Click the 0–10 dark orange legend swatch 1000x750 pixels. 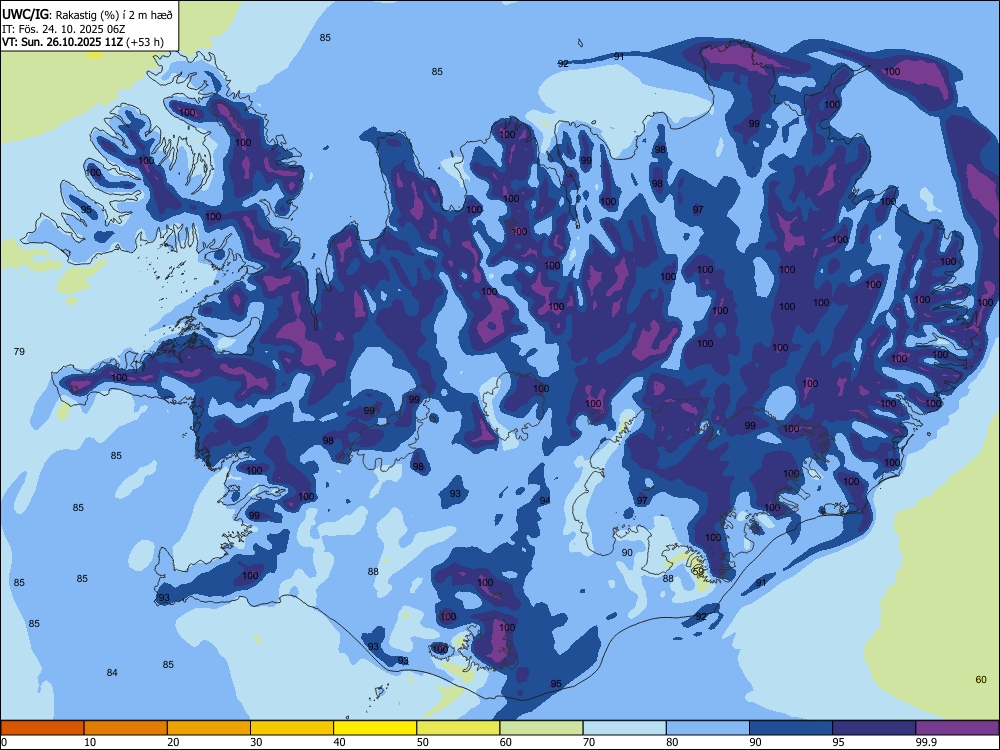click(x=42, y=728)
